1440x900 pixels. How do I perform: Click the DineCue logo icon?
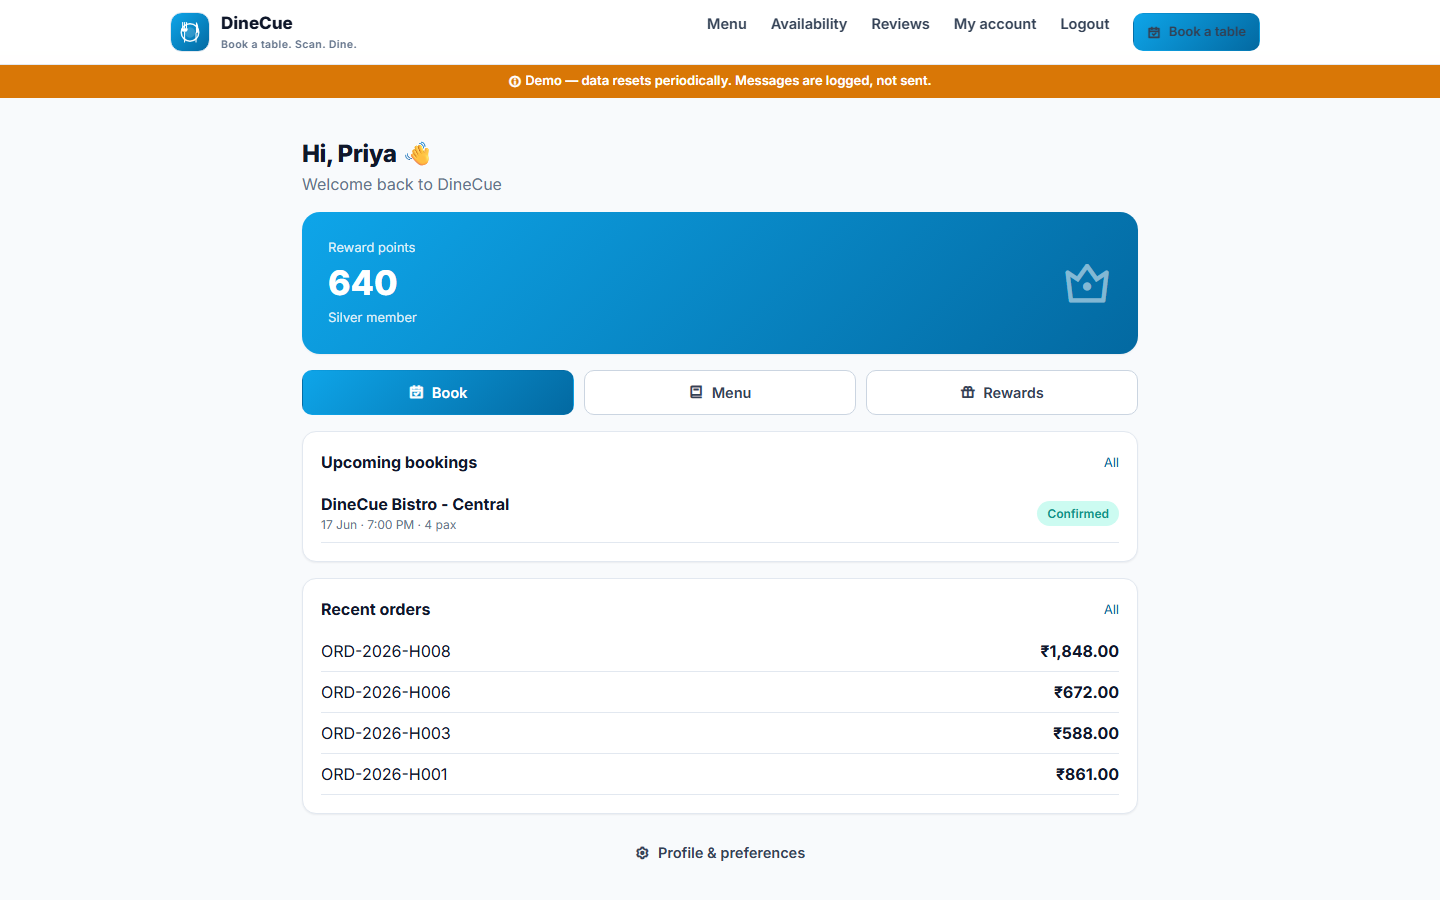pos(190,32)
